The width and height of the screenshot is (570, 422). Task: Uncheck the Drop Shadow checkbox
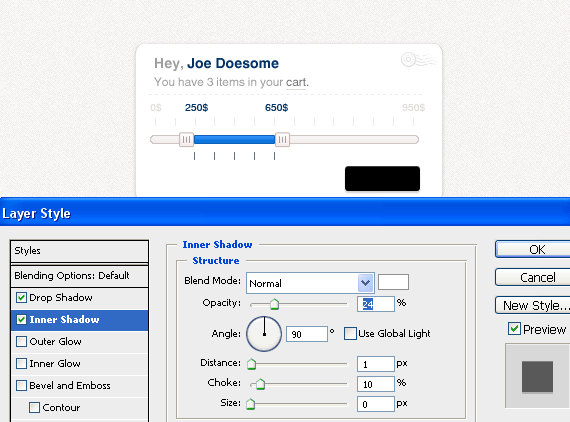21,298
